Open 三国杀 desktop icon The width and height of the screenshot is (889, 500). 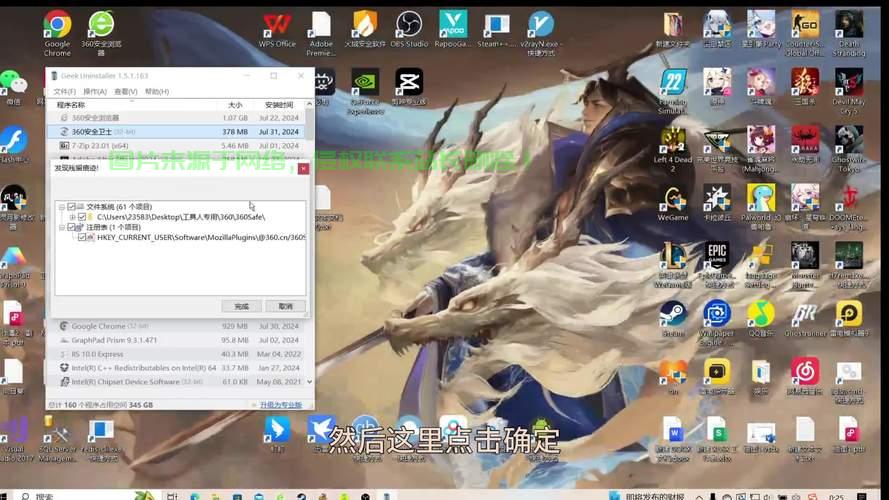805,87
